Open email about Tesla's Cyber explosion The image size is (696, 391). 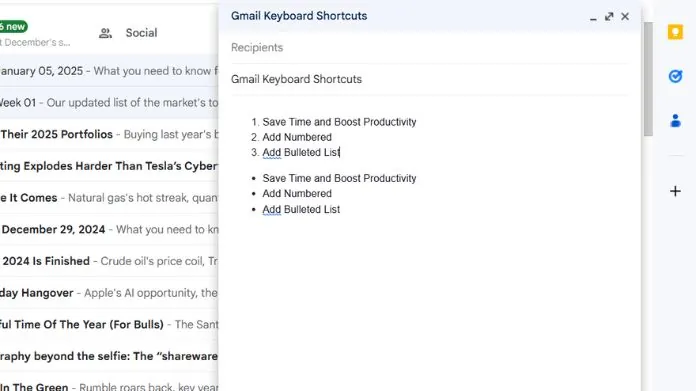109,166
